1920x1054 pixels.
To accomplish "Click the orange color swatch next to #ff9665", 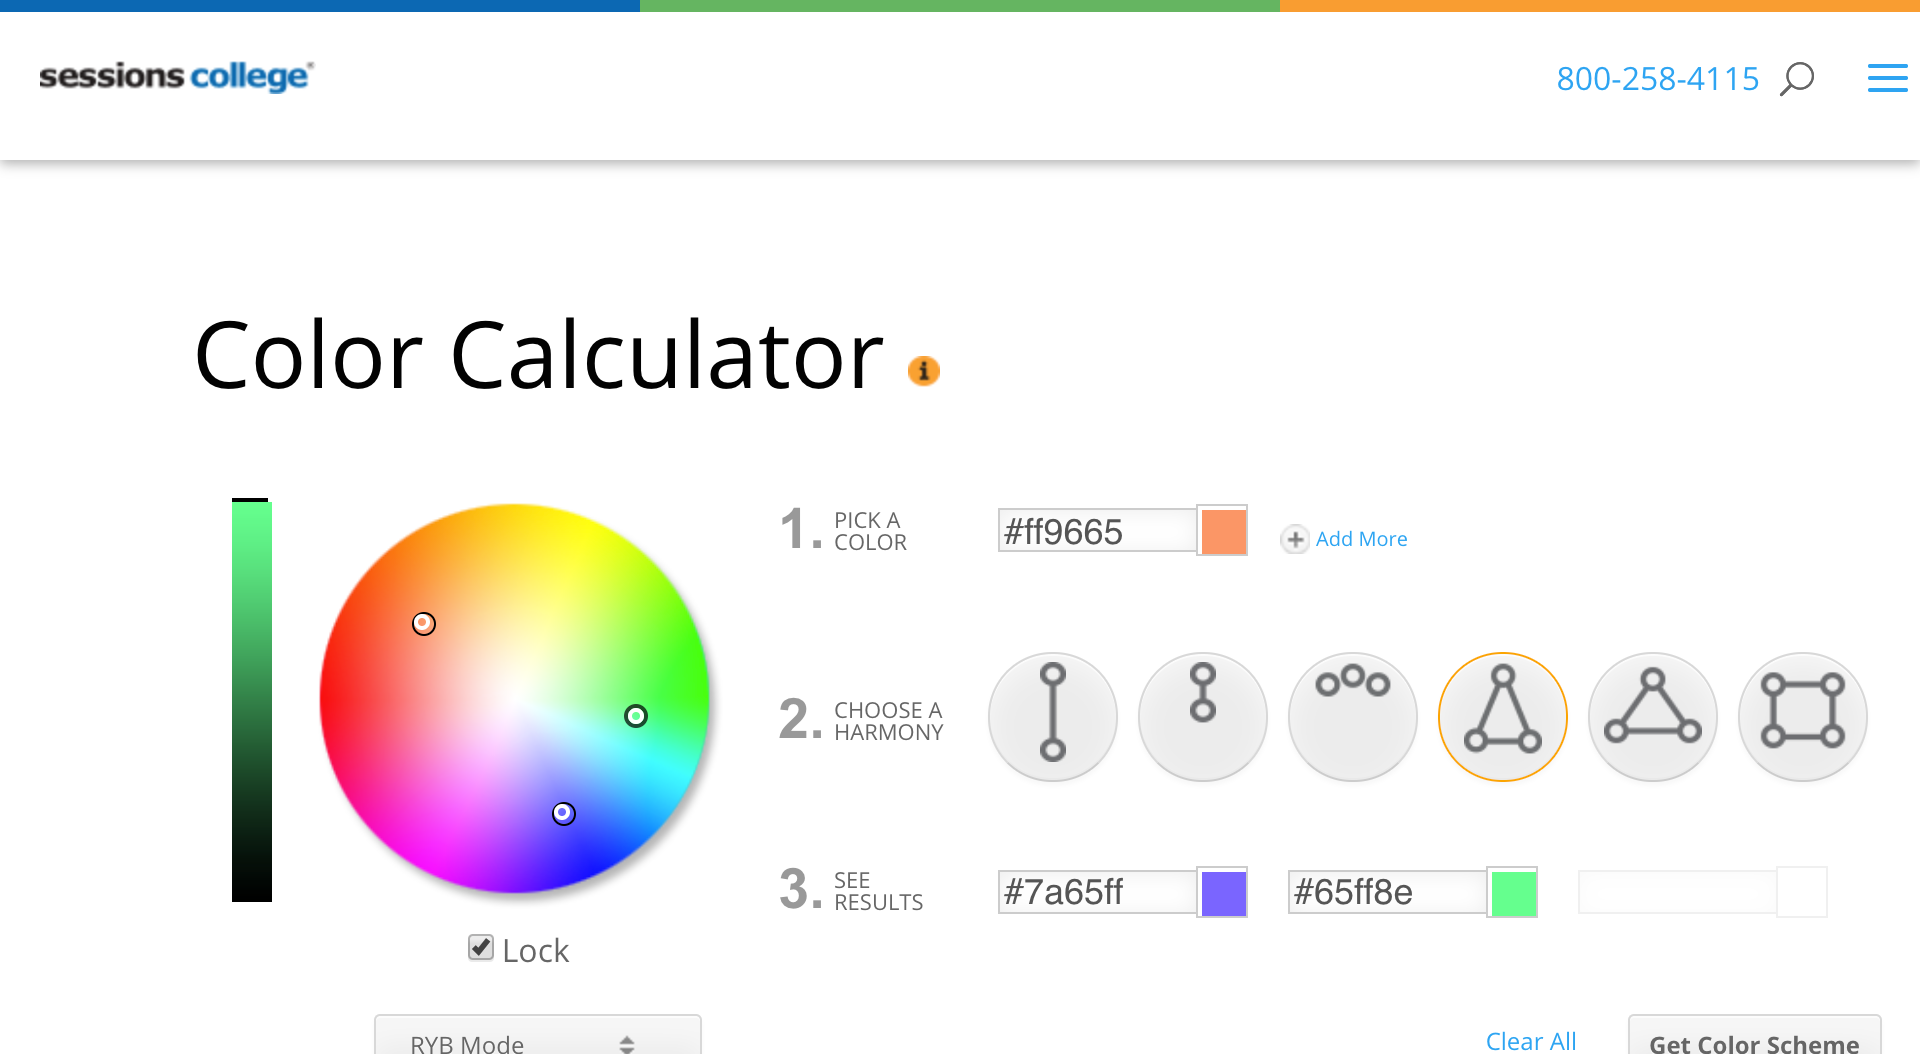I will (1224, 531).
